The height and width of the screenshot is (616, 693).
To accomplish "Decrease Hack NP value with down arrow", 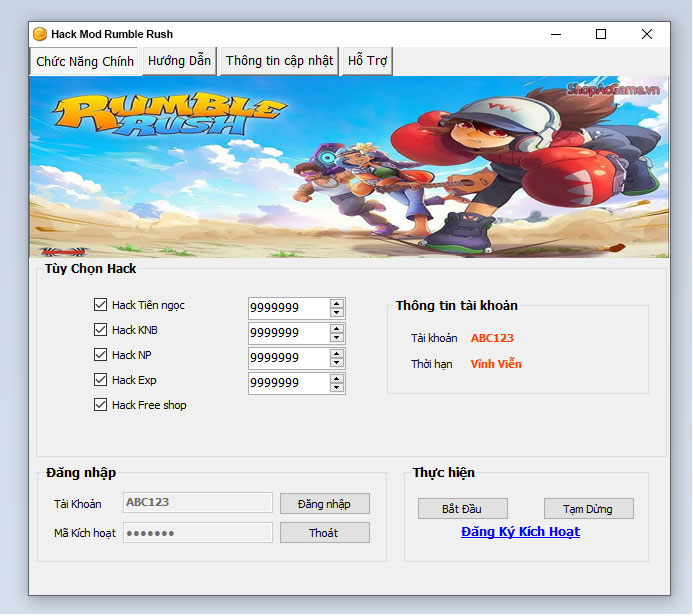I will click(x=337, y=362).
